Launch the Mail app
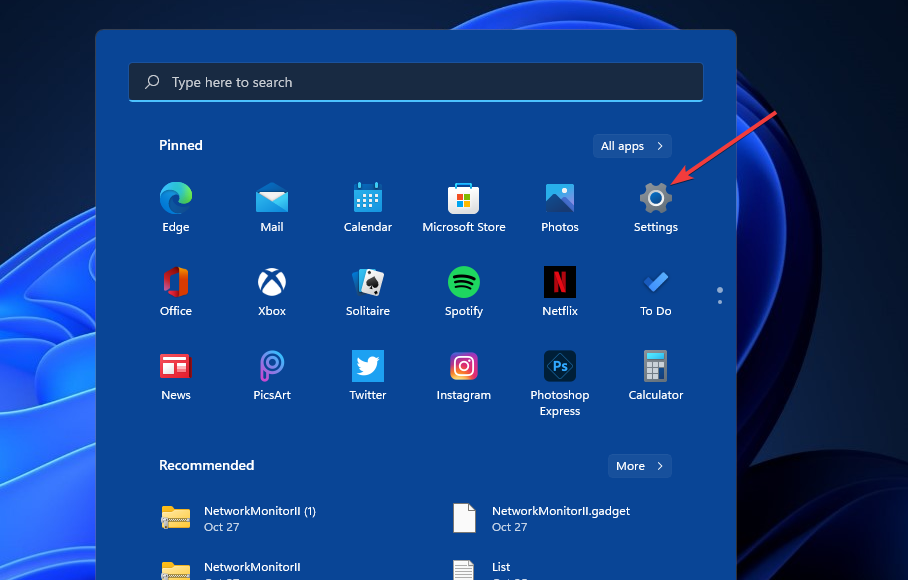The height and width of the screenshot is (580, 908). point(272,207)
